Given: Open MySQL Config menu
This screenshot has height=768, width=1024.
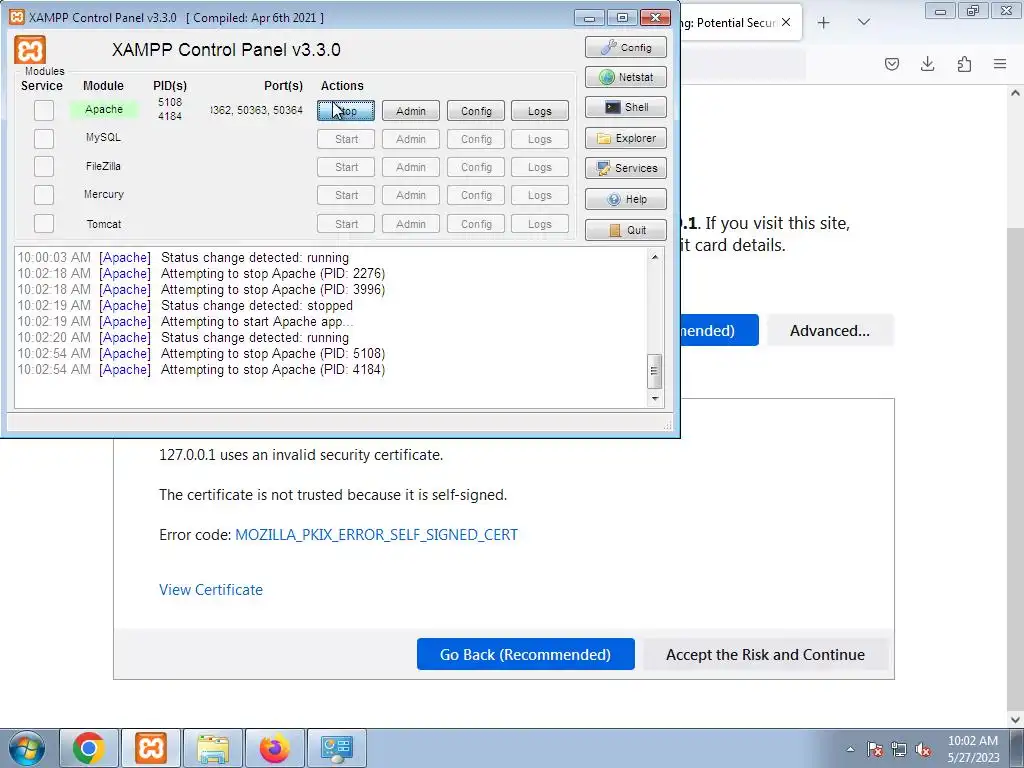Looking at the screenshot, I should point(476,139).
